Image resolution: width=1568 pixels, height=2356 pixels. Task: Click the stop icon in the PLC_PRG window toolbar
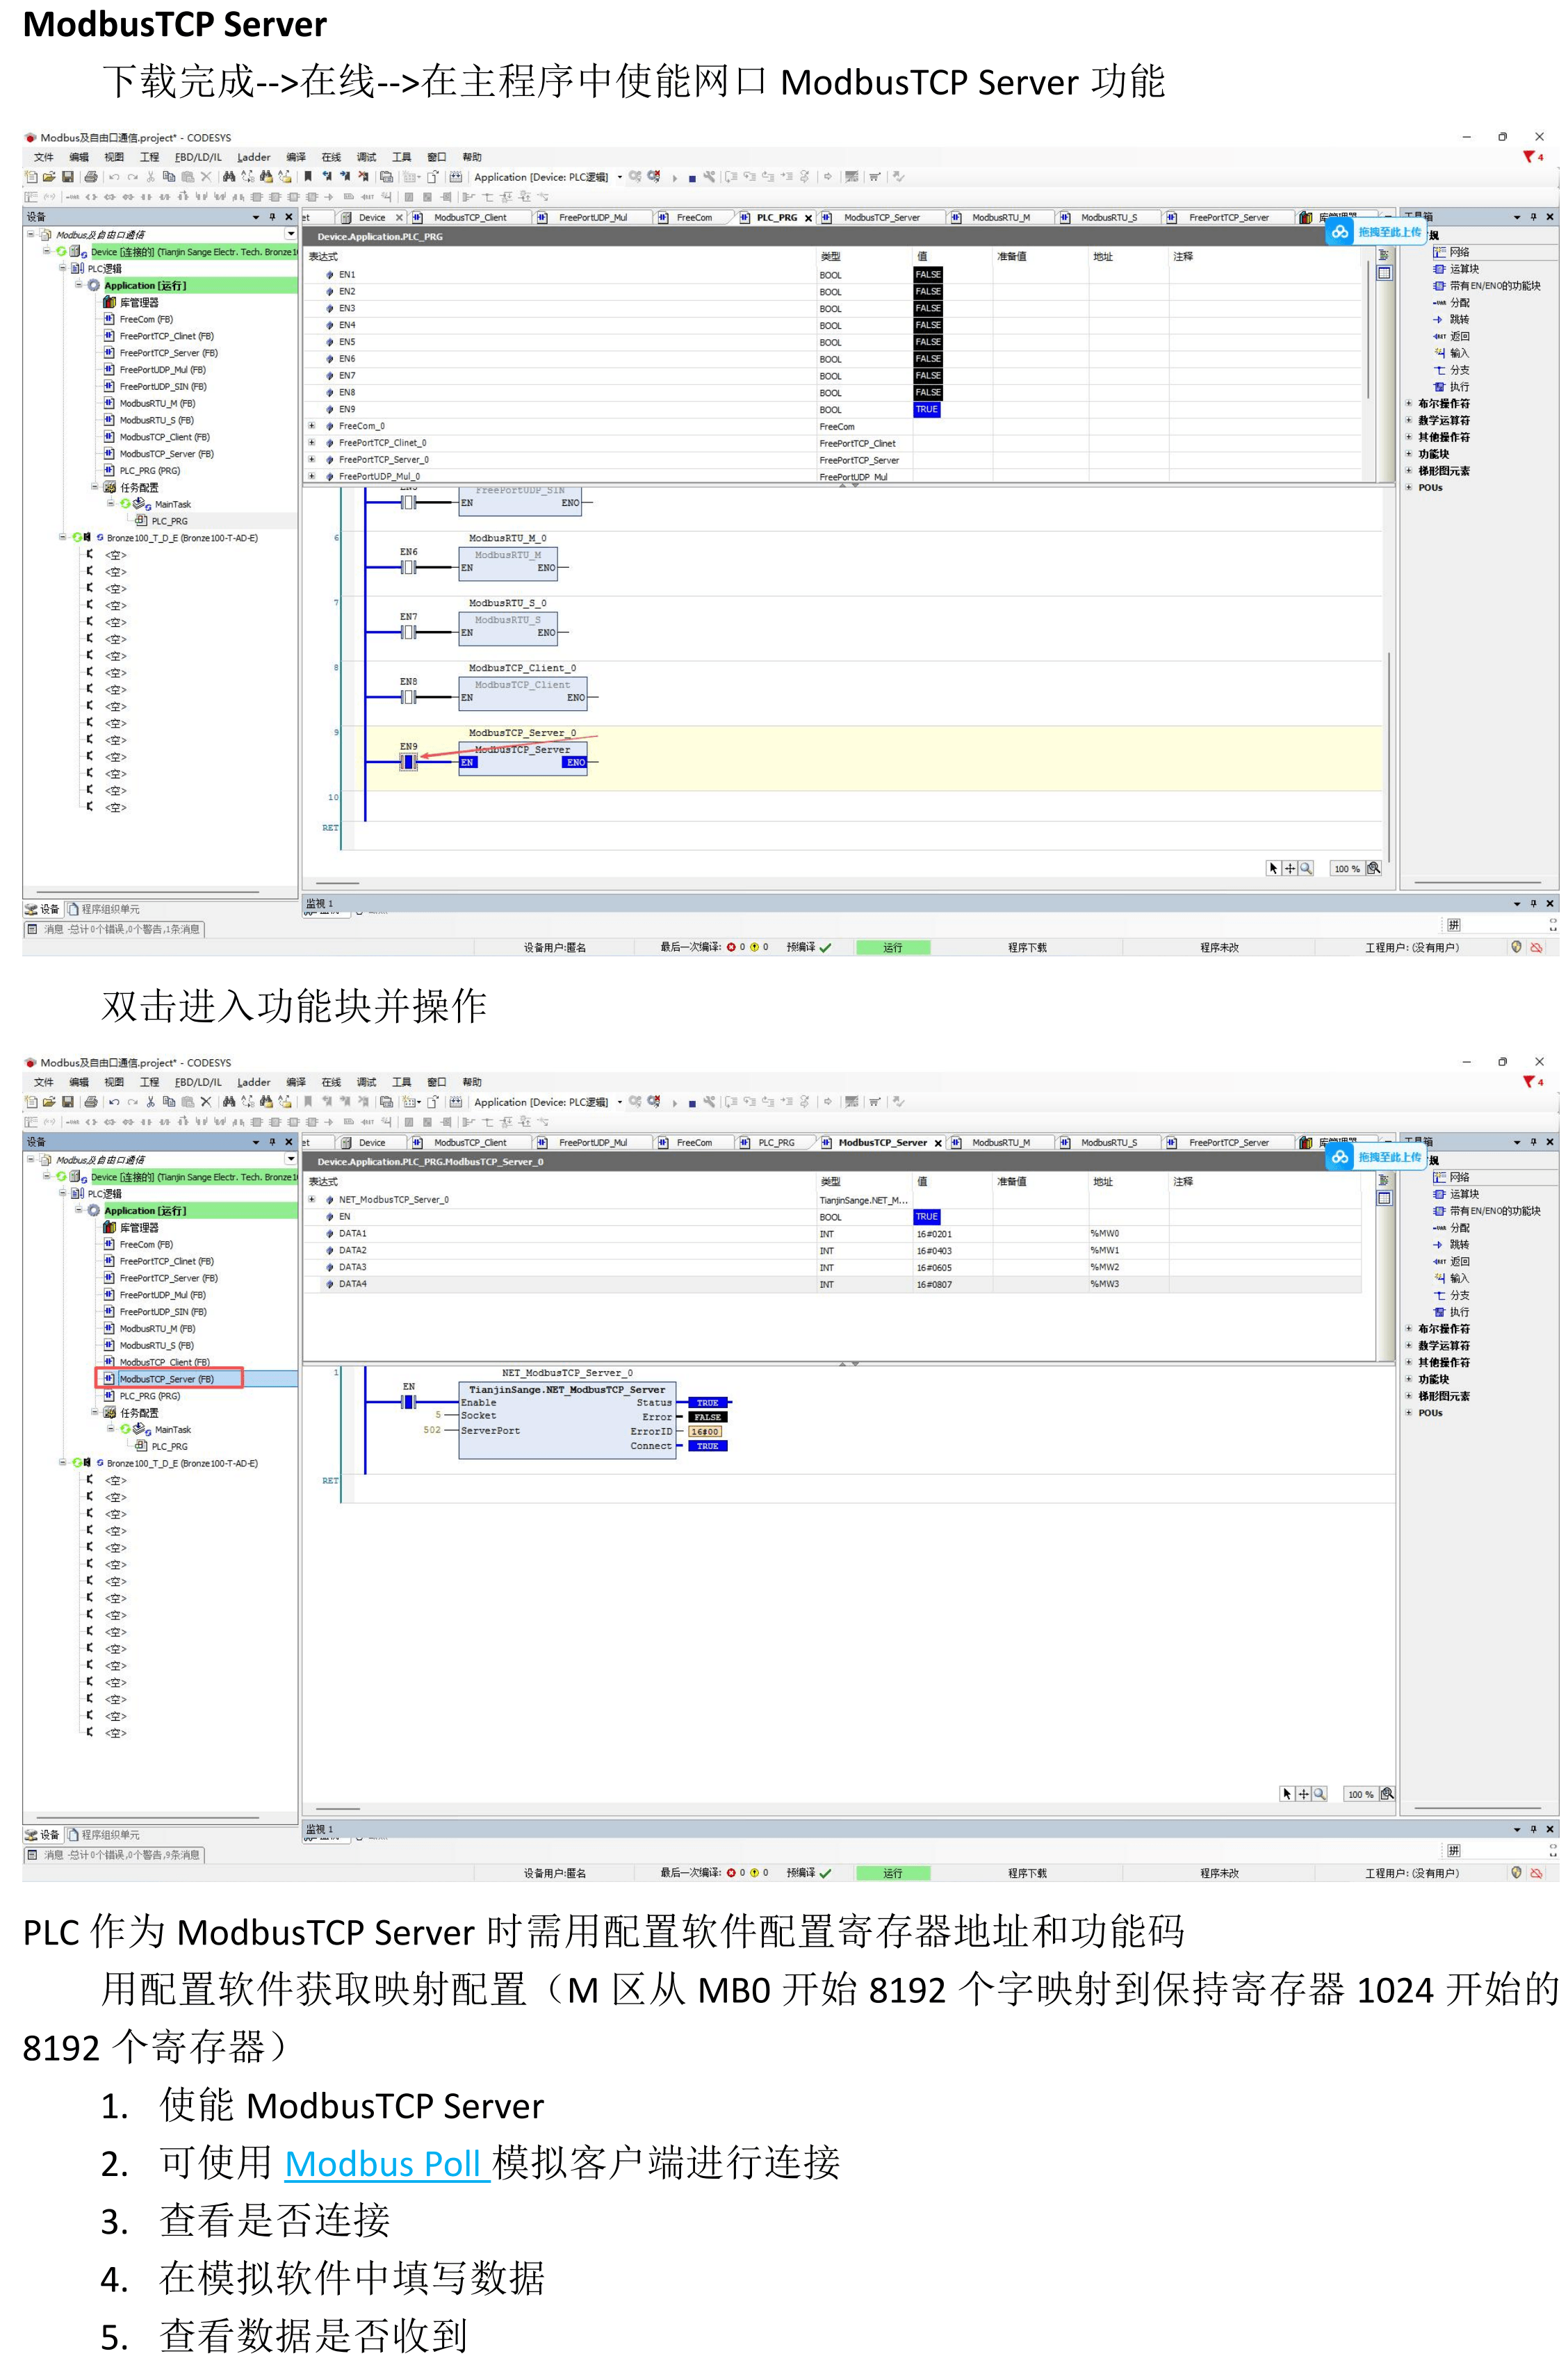[692, 178]
